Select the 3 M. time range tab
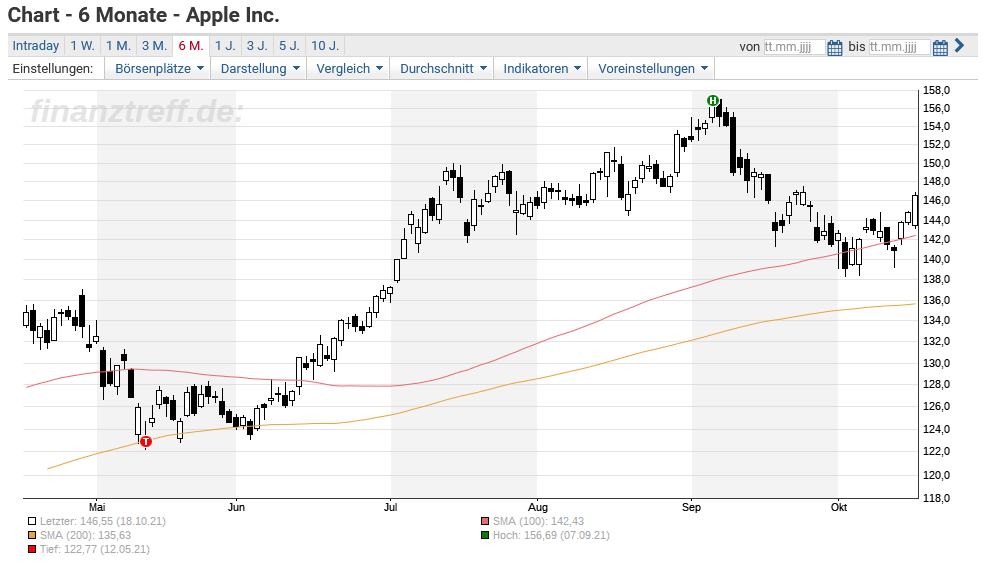984x566 pixels. tap(154, 46)
